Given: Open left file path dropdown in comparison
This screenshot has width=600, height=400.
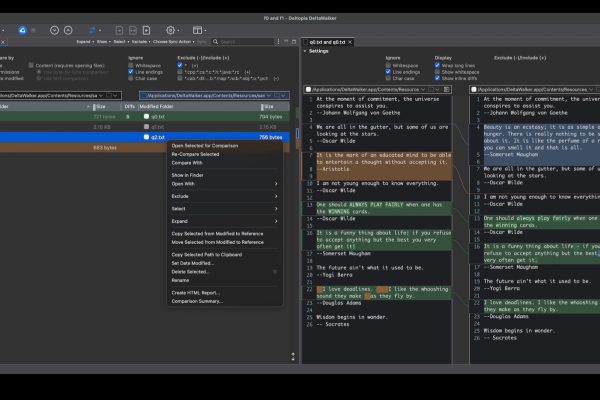Looking at the screenshot, I should [423, 90].
